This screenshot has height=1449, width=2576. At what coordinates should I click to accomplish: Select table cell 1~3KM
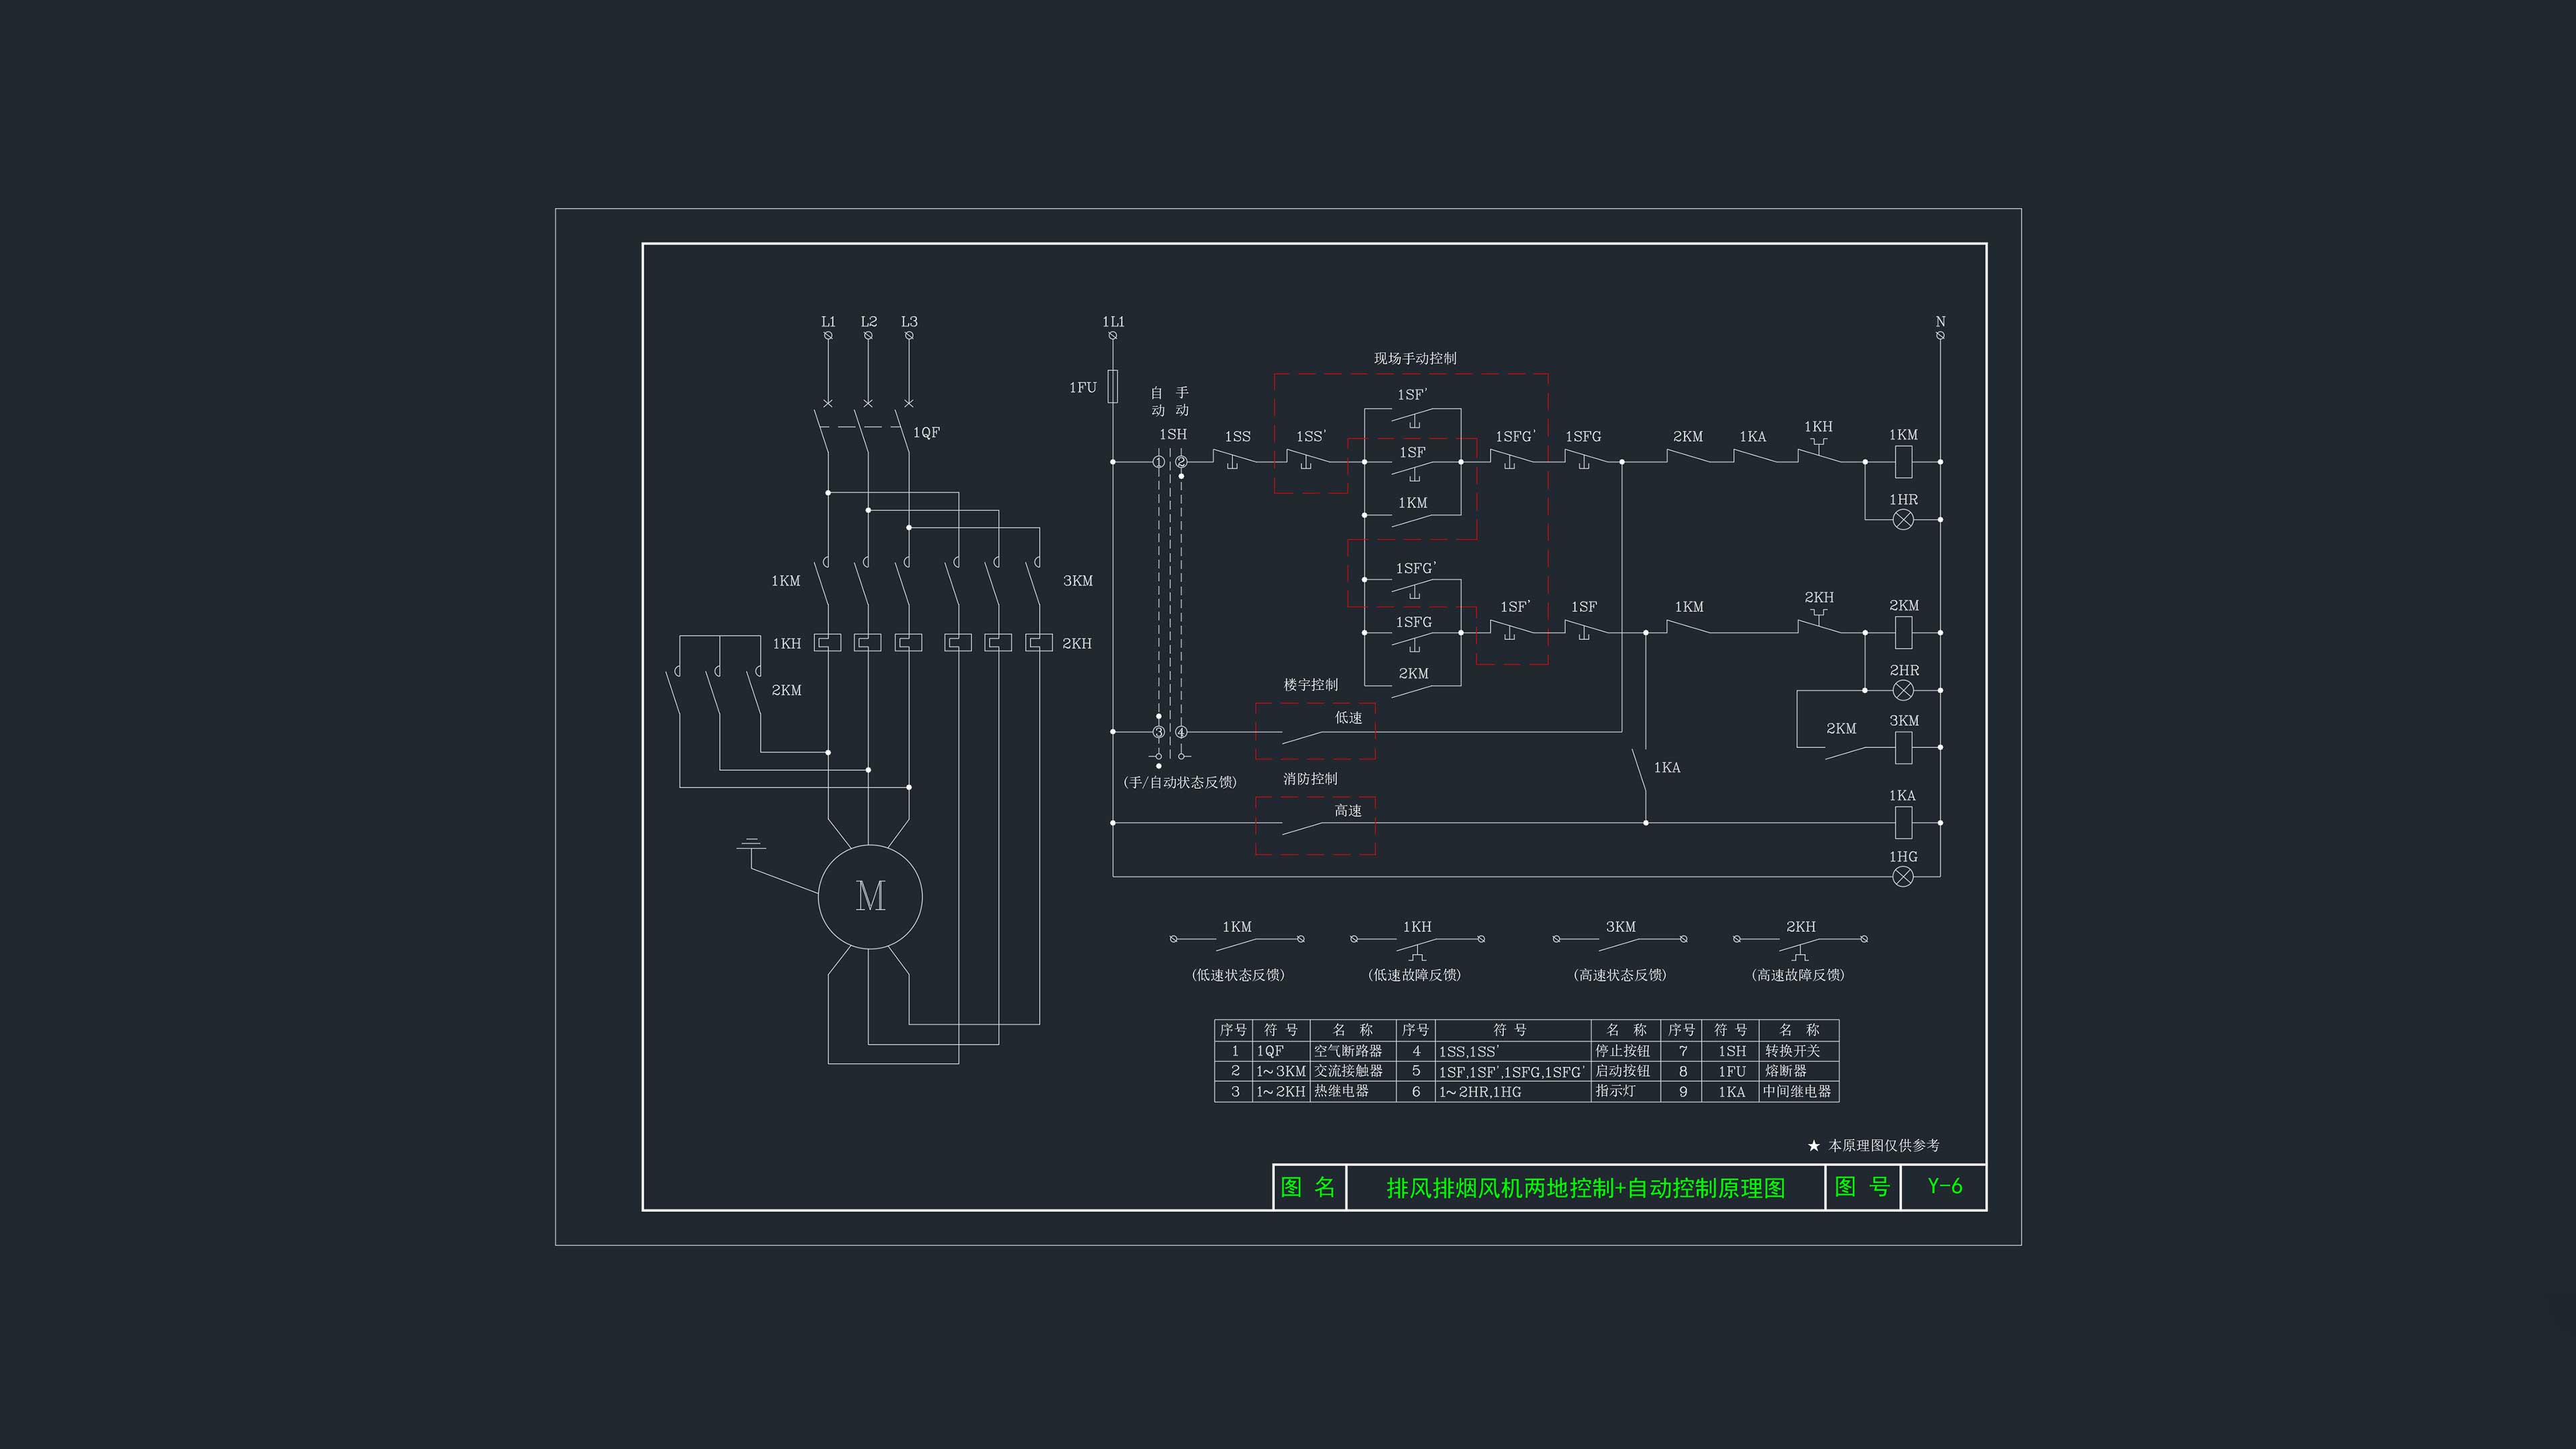[1281, 1072]
